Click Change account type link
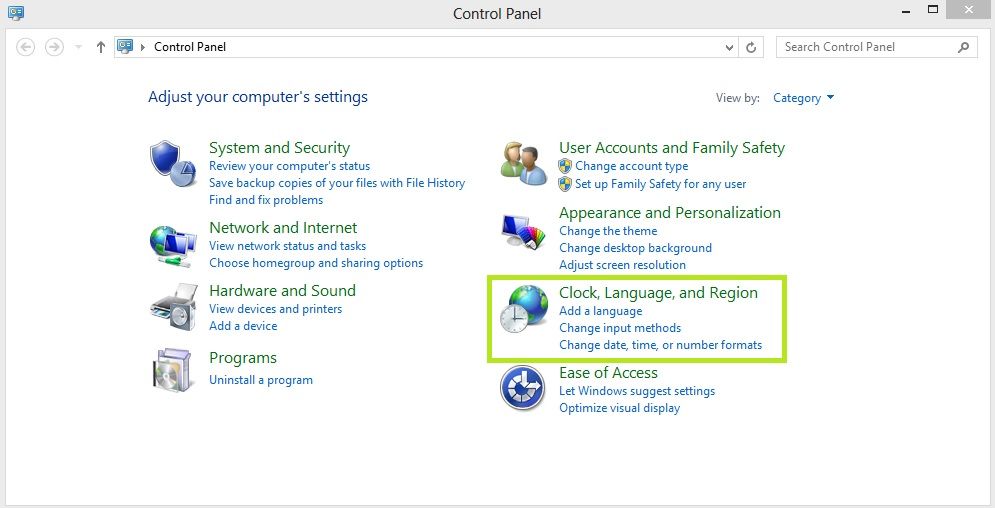995x508 pixels. point(631,166)
